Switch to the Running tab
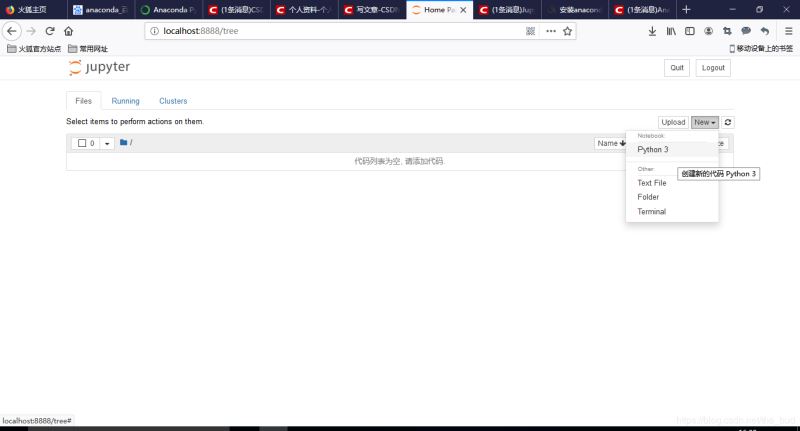Image resolution: width=800 pixels, height=431 pixels. [x=126, y=101]
